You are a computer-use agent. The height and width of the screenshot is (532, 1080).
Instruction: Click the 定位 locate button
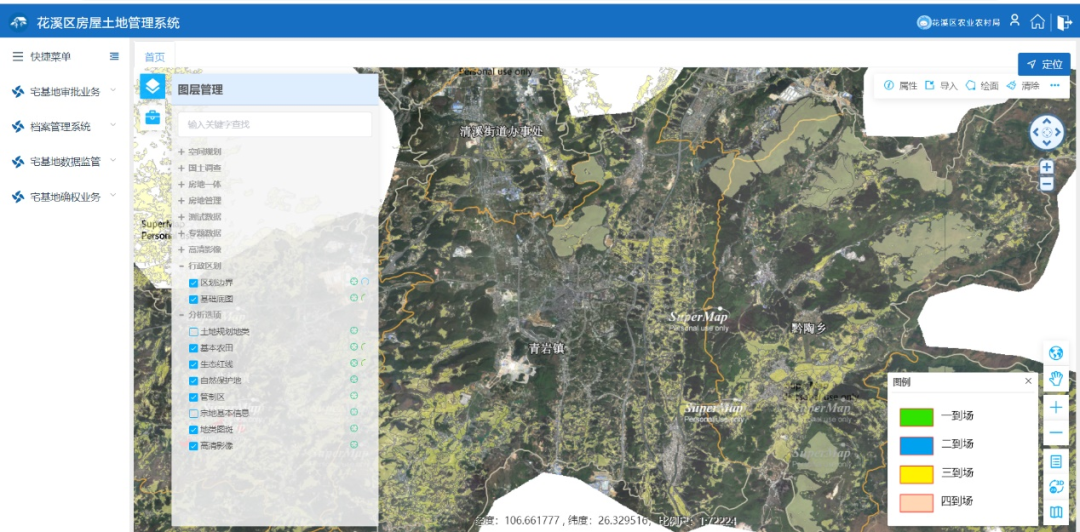pyautogui.click(x=1044, y=64)
